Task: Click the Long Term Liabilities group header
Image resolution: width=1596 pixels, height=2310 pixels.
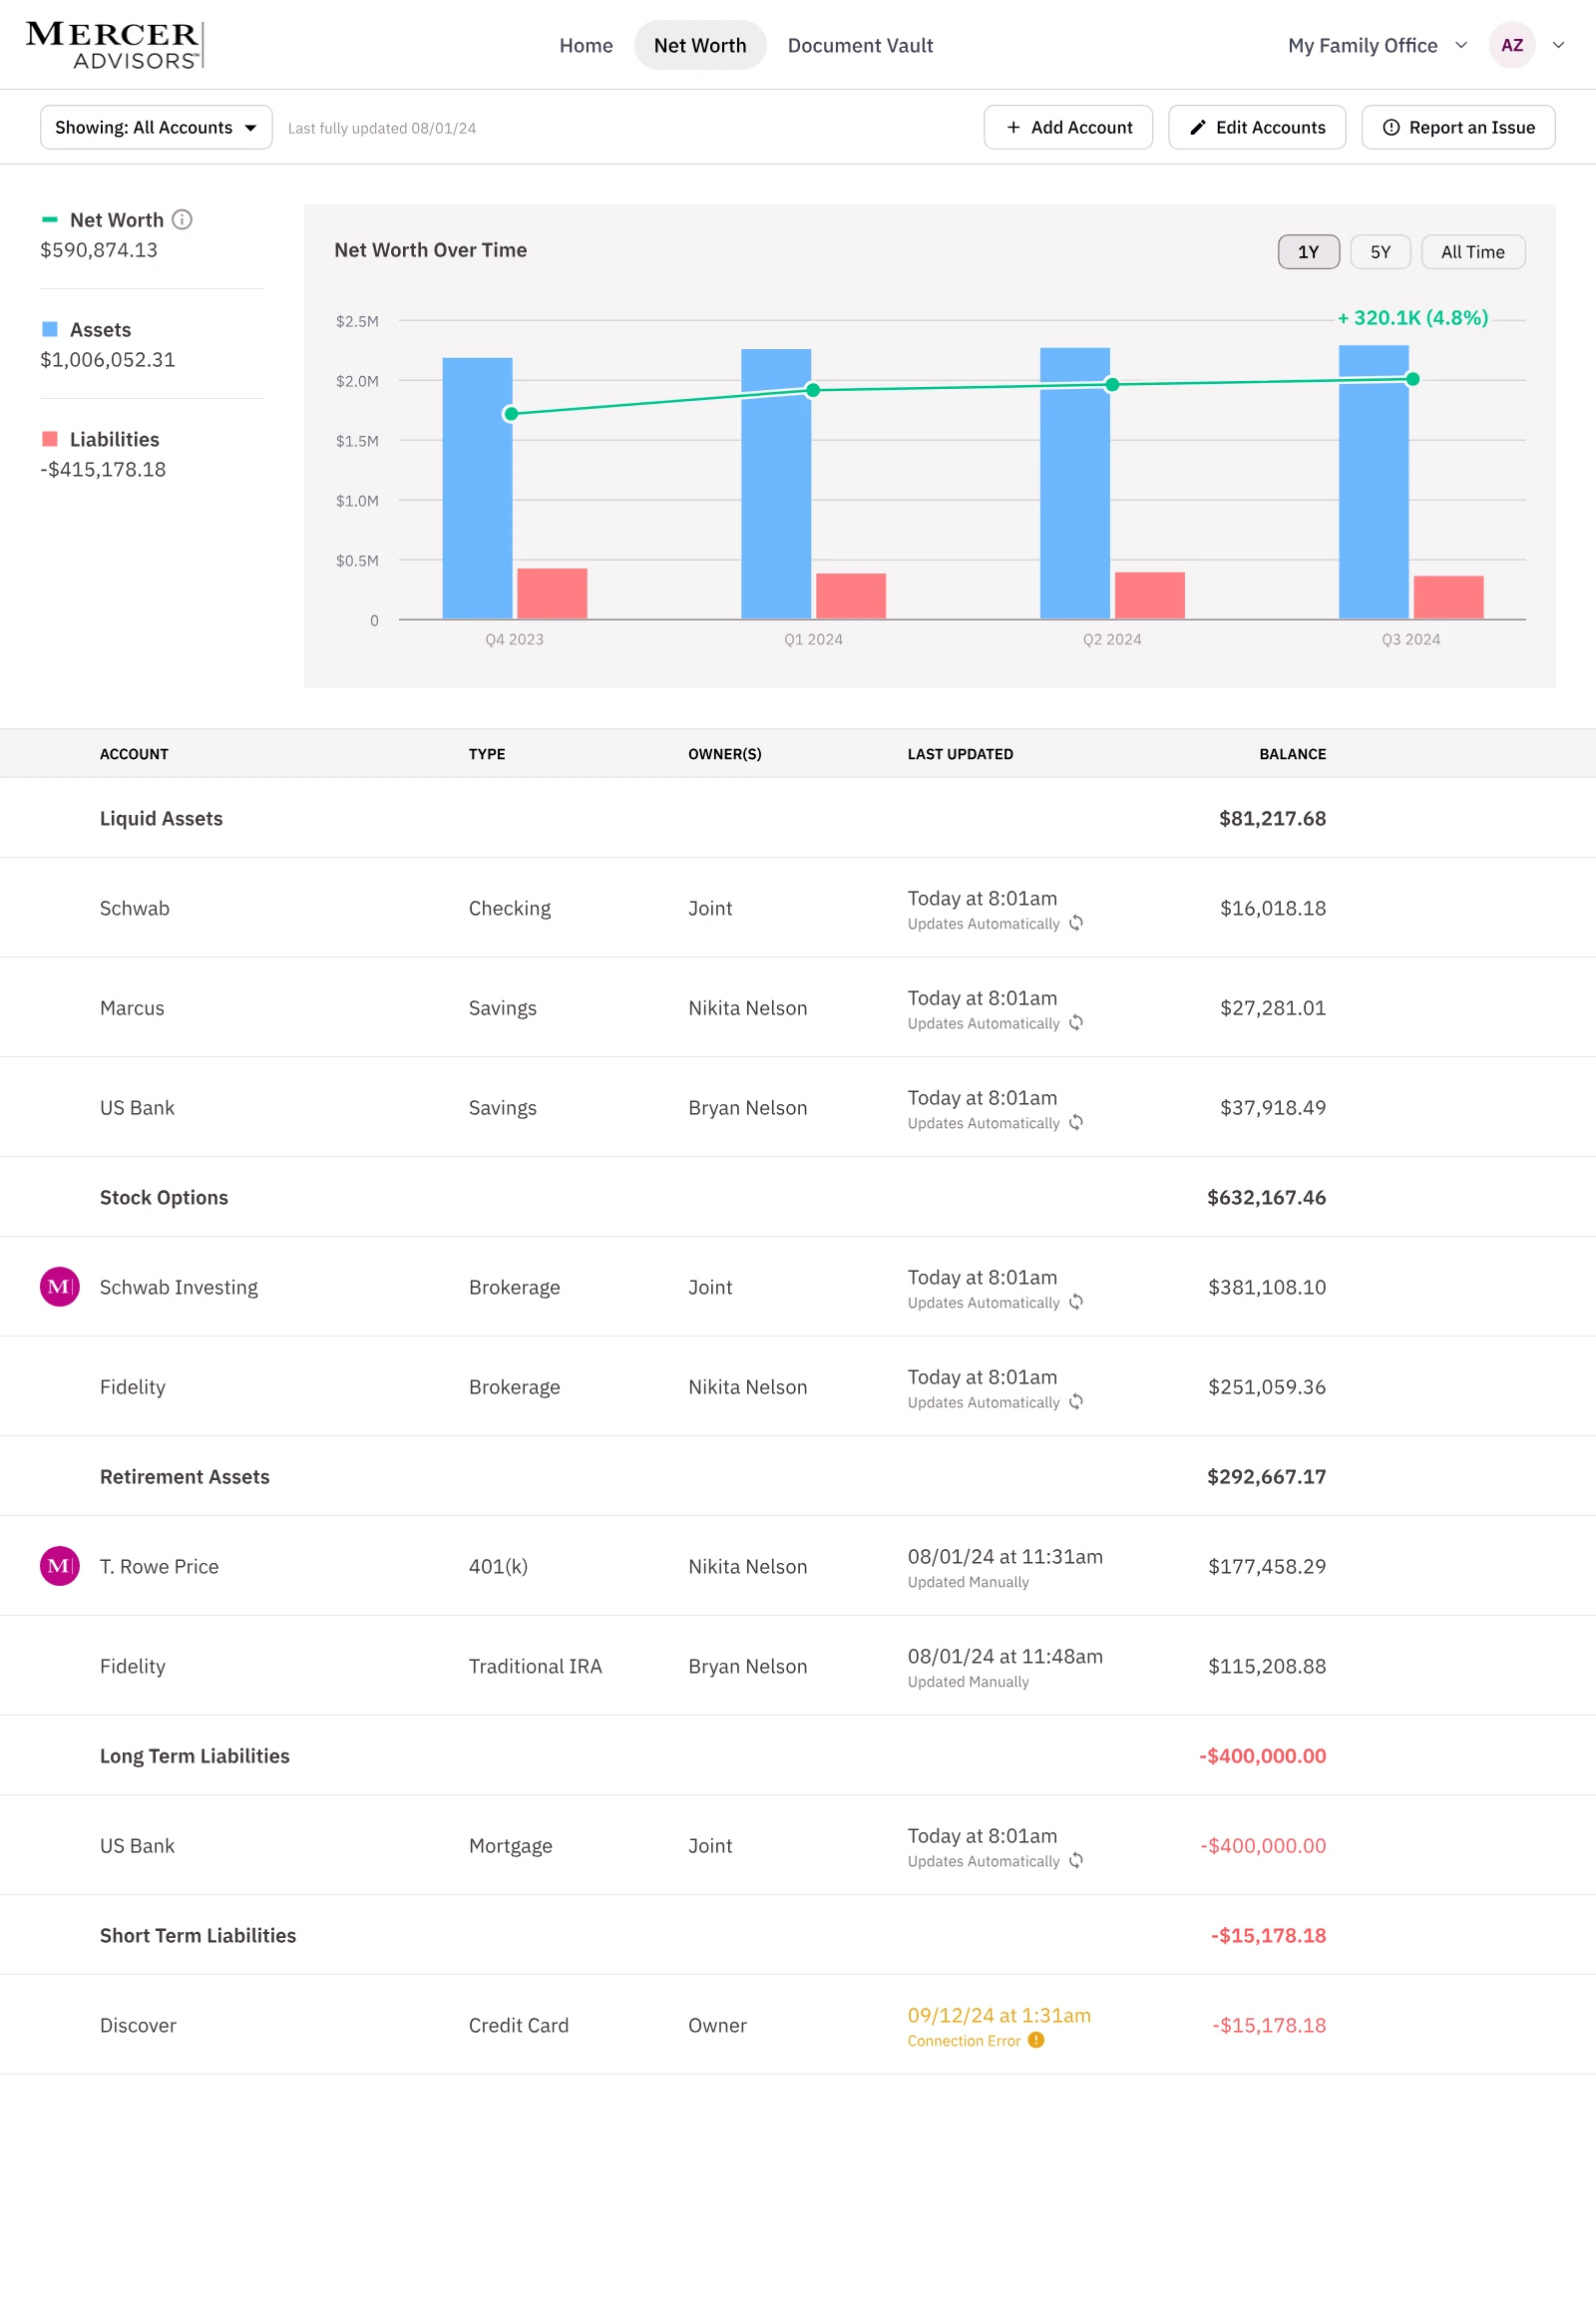Action: pos(195,1755)
